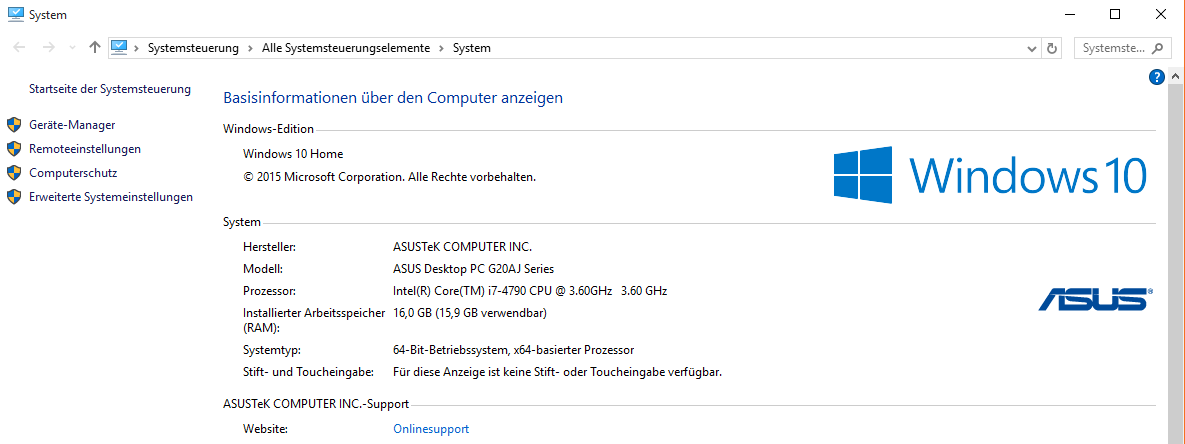
Task: Click the magnifier icon in the search box
Action: [x=1158, y=48]
